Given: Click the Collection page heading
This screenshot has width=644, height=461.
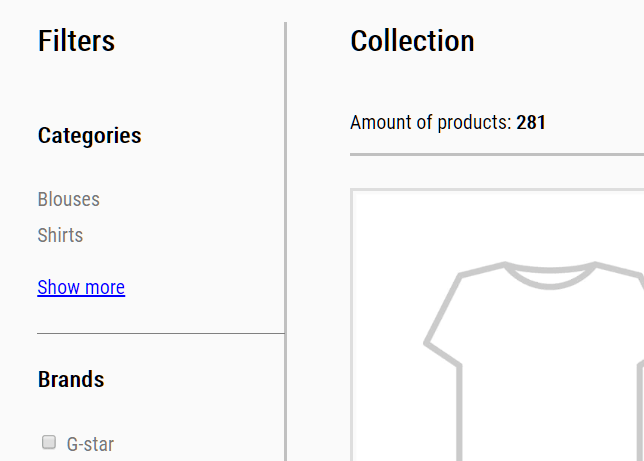Looking at the screenshot, I should [x=412, y=41].
